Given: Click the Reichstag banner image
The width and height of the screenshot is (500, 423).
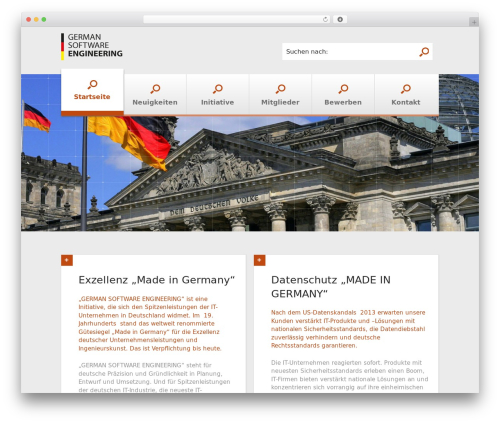Looking at the screenshot, I should click(250, 173).
